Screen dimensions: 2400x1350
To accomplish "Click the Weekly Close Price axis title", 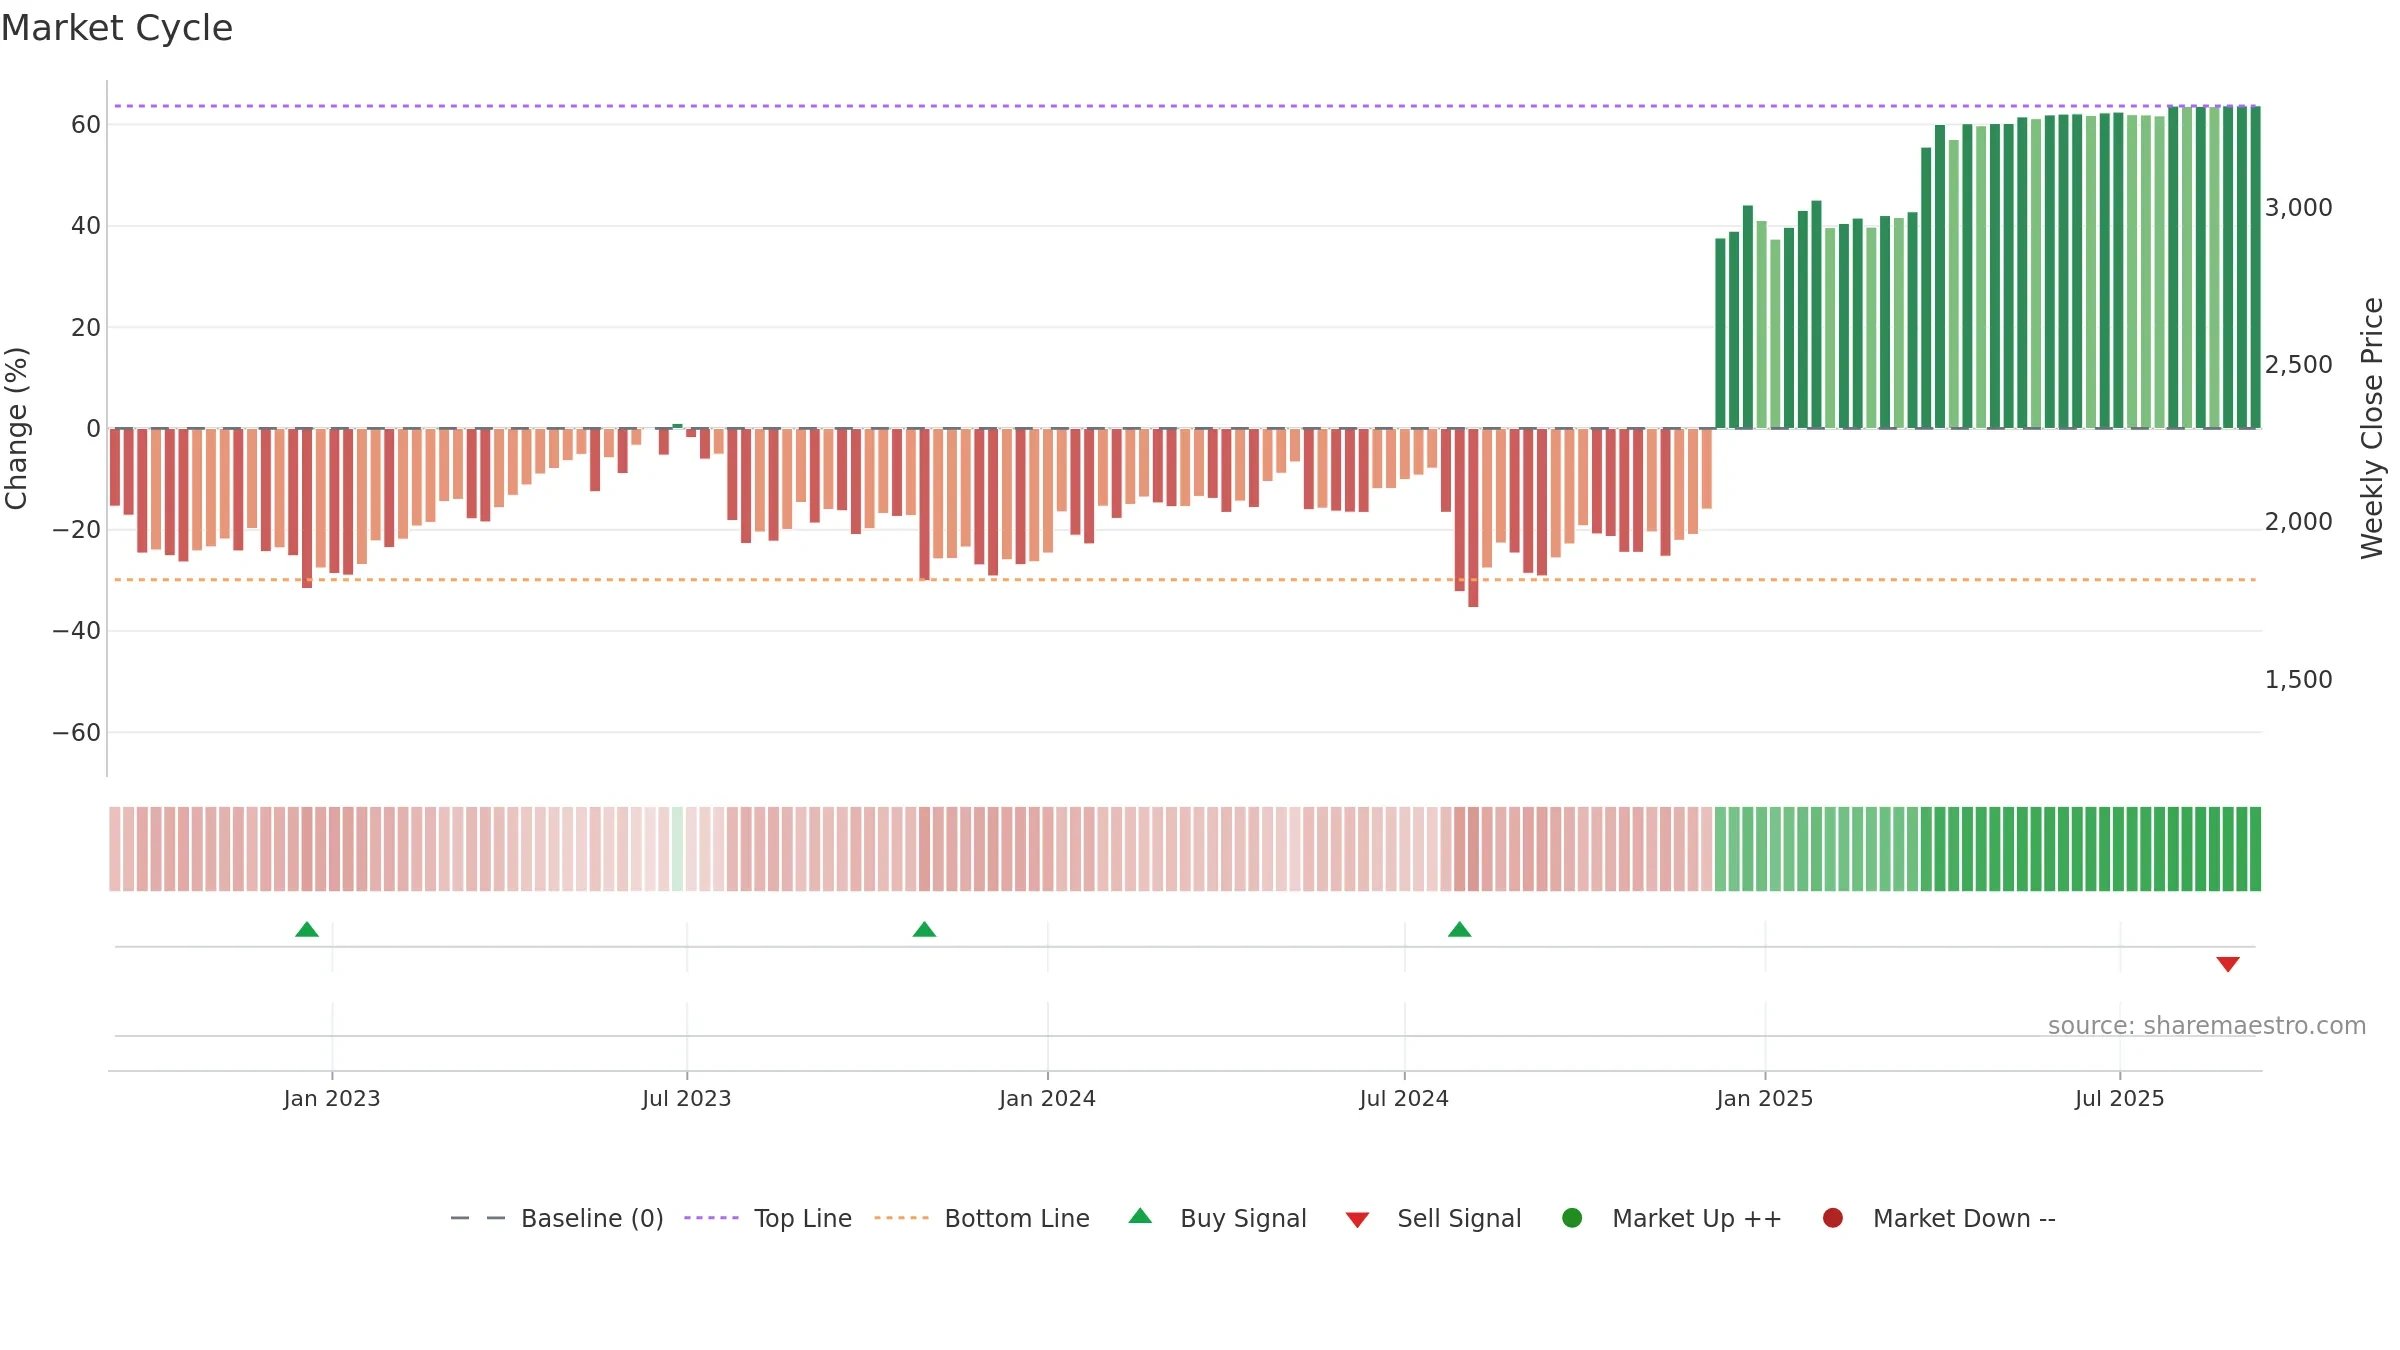I will pos(2372,428).
